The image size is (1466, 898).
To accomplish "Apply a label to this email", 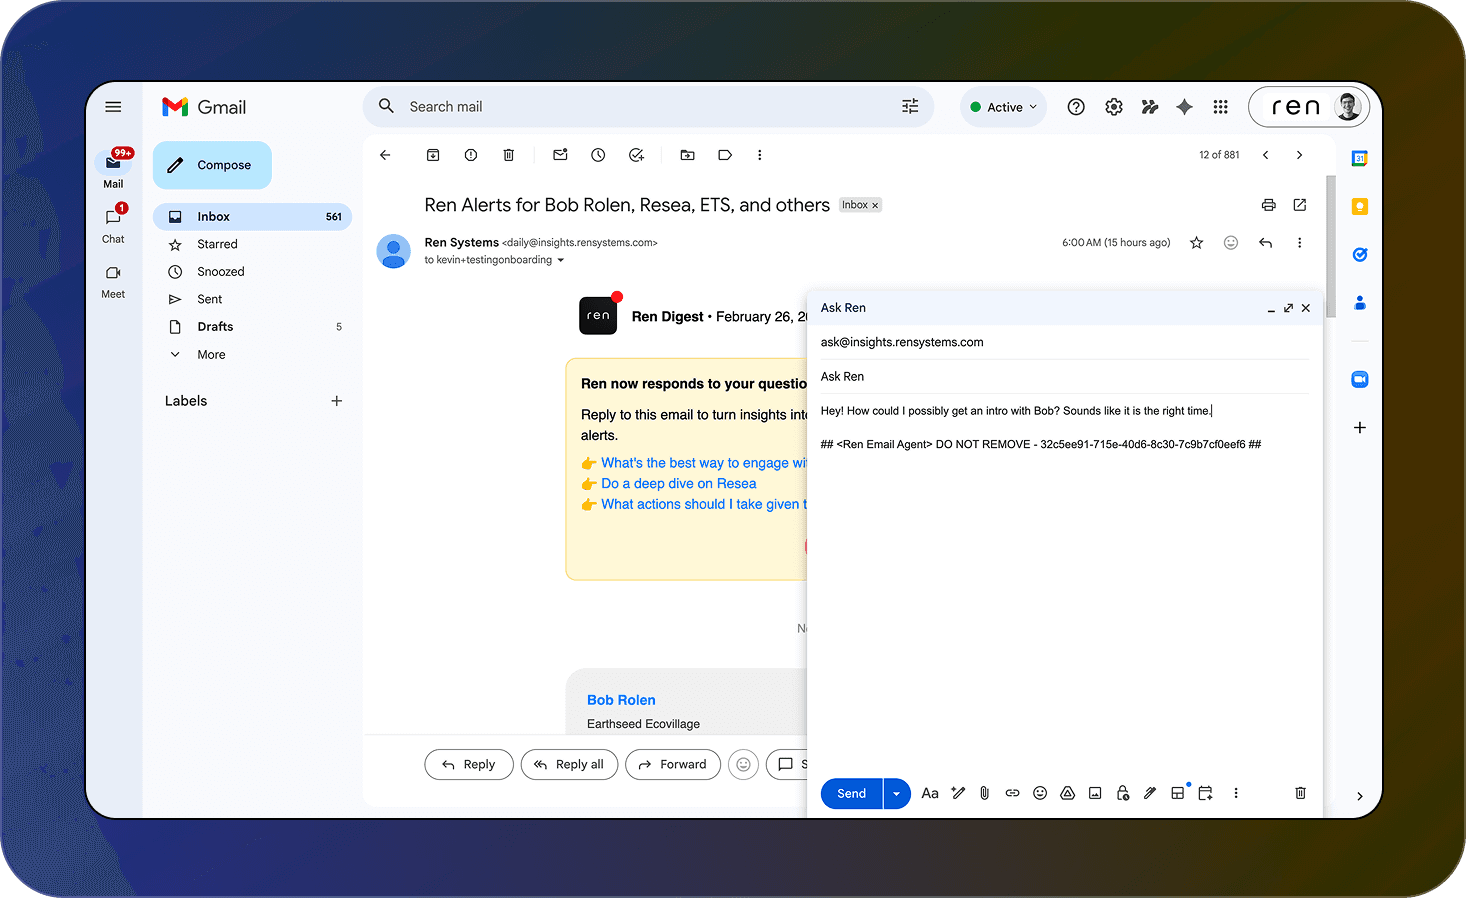I will click(x=725, y=155).
